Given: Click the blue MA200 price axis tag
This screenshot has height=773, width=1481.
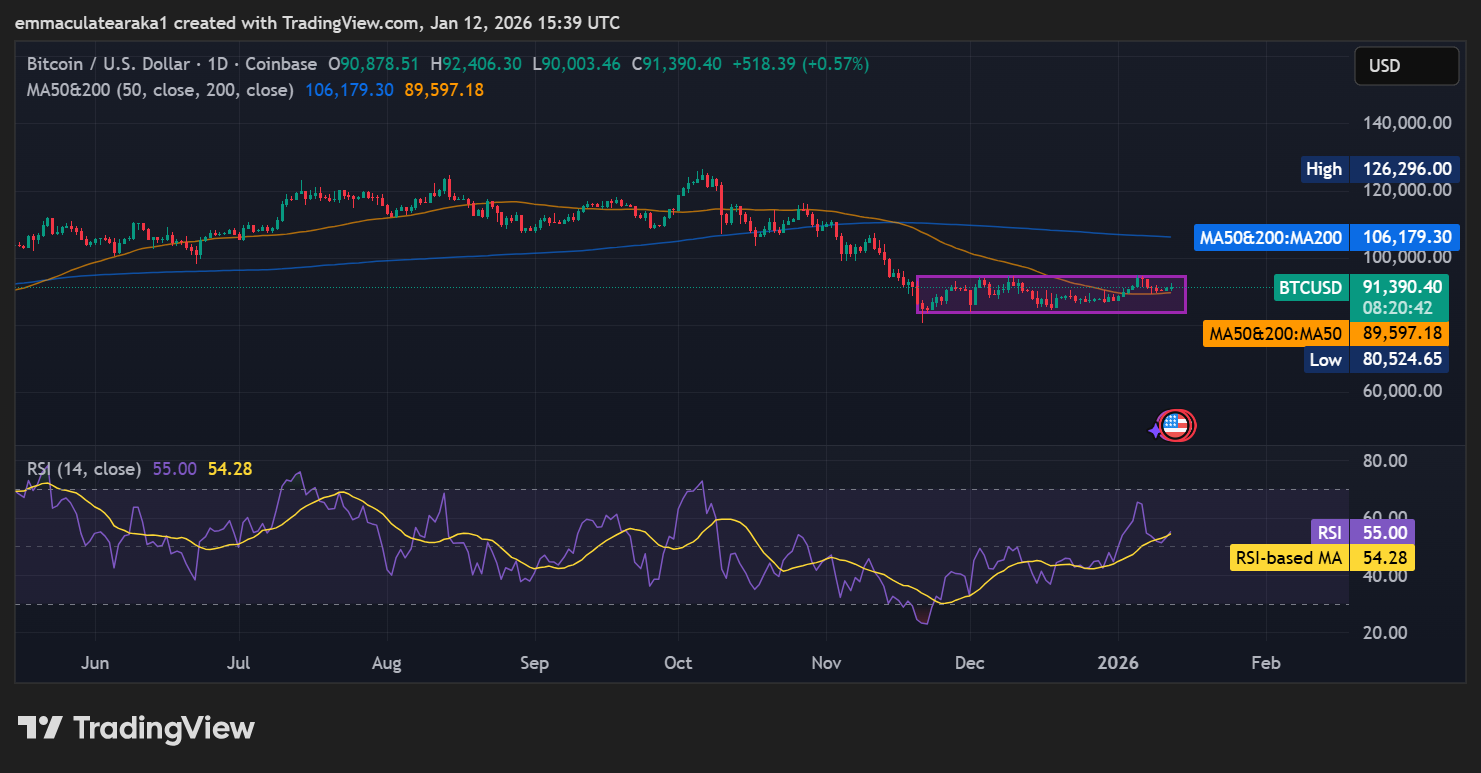Looking at the screenshot, I should 1271,238.
